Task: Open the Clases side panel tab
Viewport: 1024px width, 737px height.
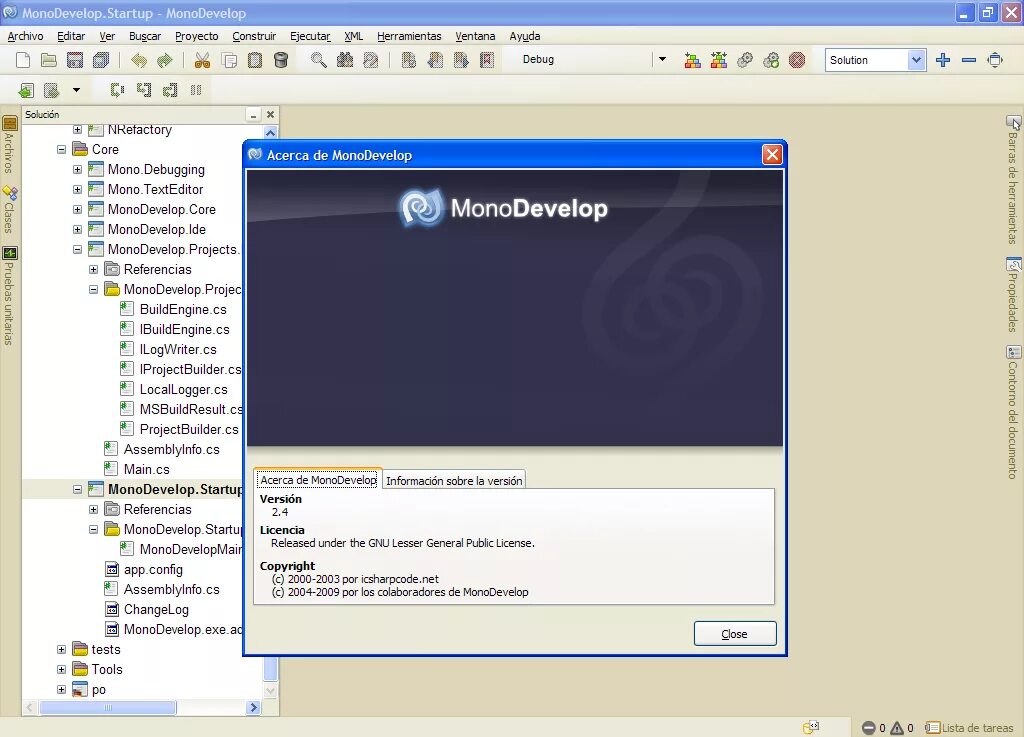Action: pyautogui.click(x=9, y=210)
